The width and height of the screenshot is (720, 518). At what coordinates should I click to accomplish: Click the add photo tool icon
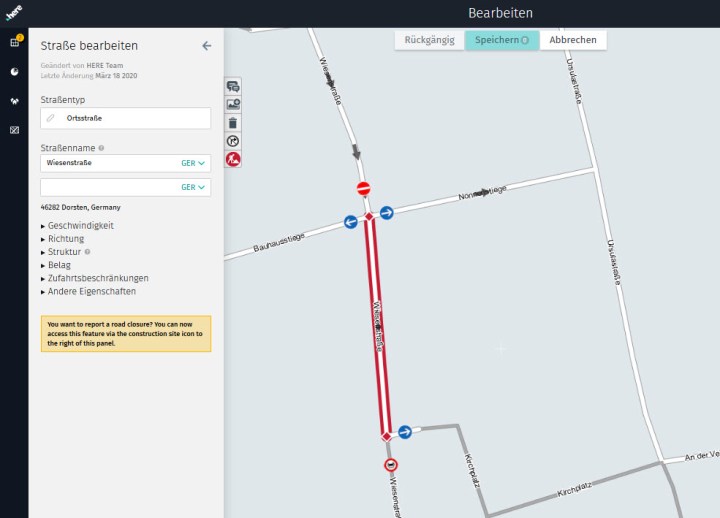coord(233,105)
